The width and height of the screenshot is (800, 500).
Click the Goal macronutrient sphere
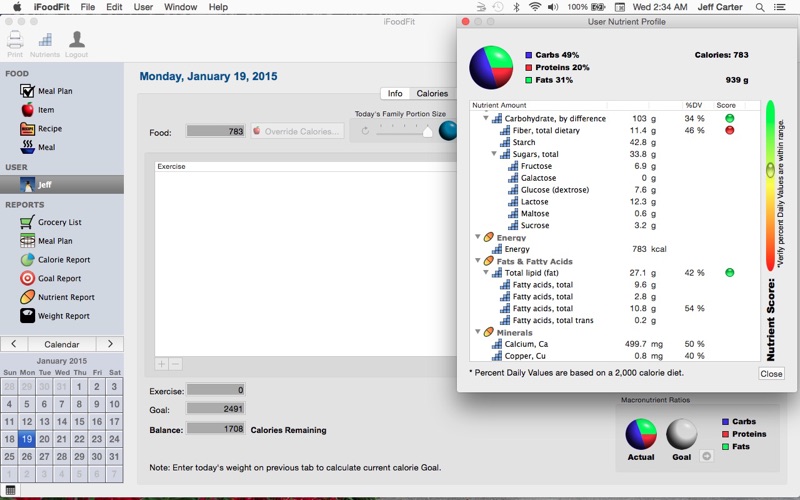pyautogui.click(x=682, y=434)
